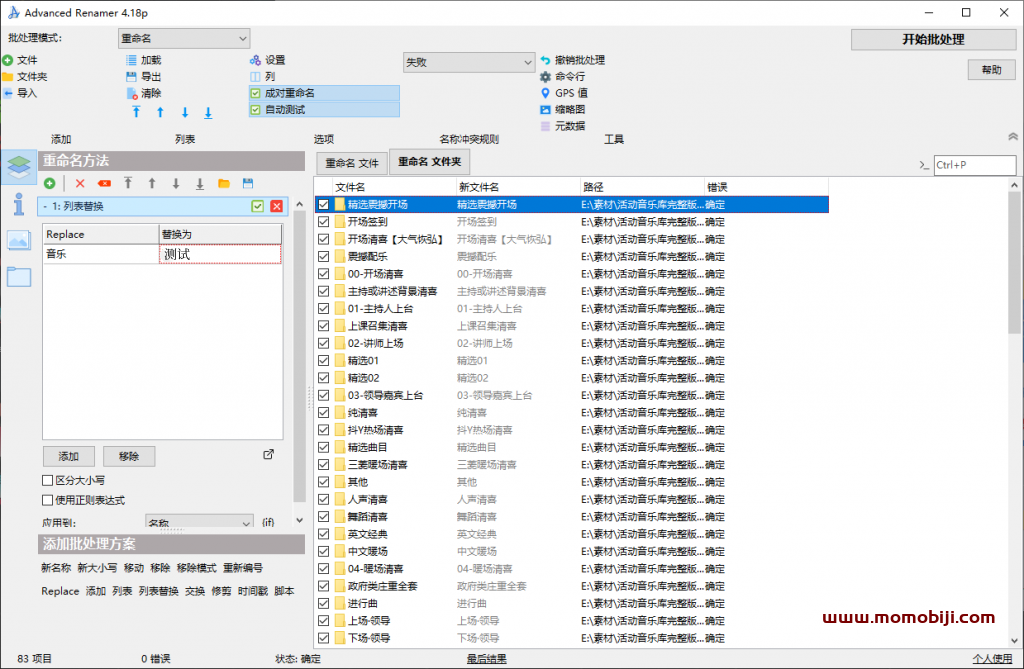The width and height of the screenshot is (1024, 669).
Task: Open the 应用到 名称 dropdown
Action: [x=199, y=522]
